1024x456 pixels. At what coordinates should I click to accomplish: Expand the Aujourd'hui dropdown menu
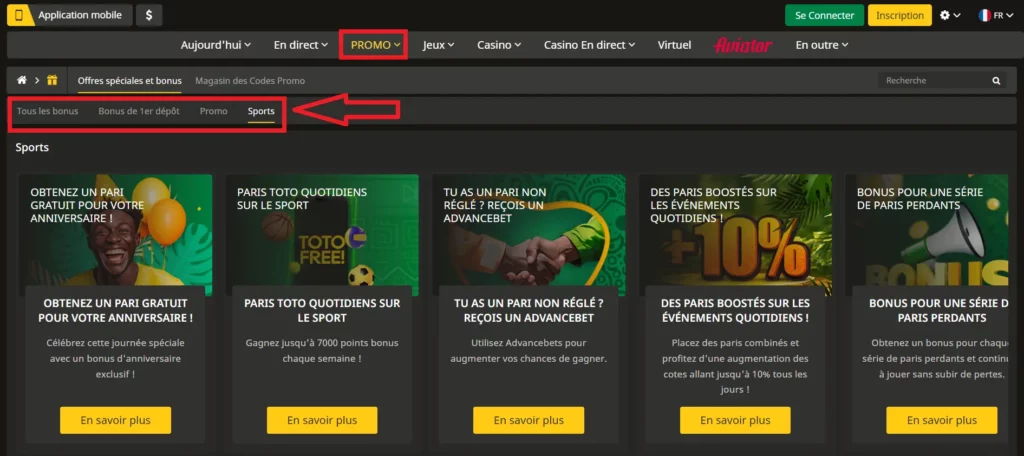pos(216,45)
